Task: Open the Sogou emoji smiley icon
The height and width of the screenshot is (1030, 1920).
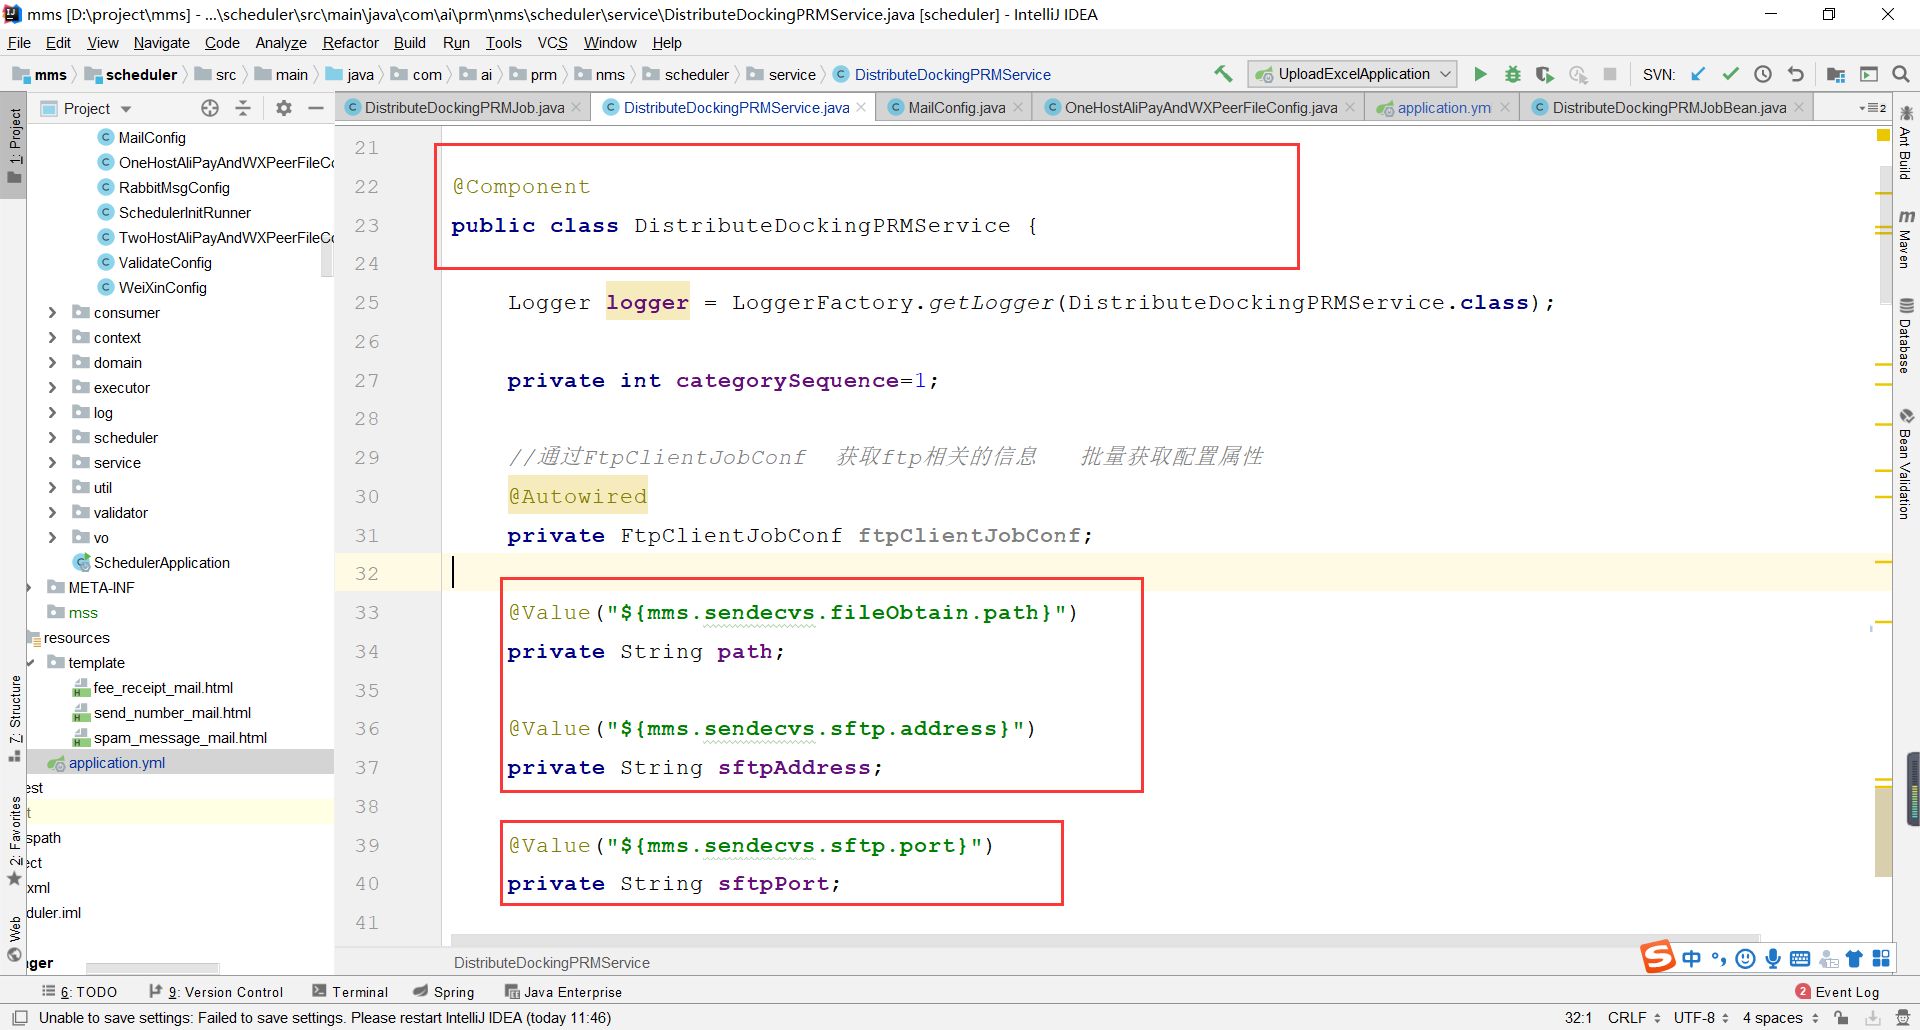Action: (1746, 959)
